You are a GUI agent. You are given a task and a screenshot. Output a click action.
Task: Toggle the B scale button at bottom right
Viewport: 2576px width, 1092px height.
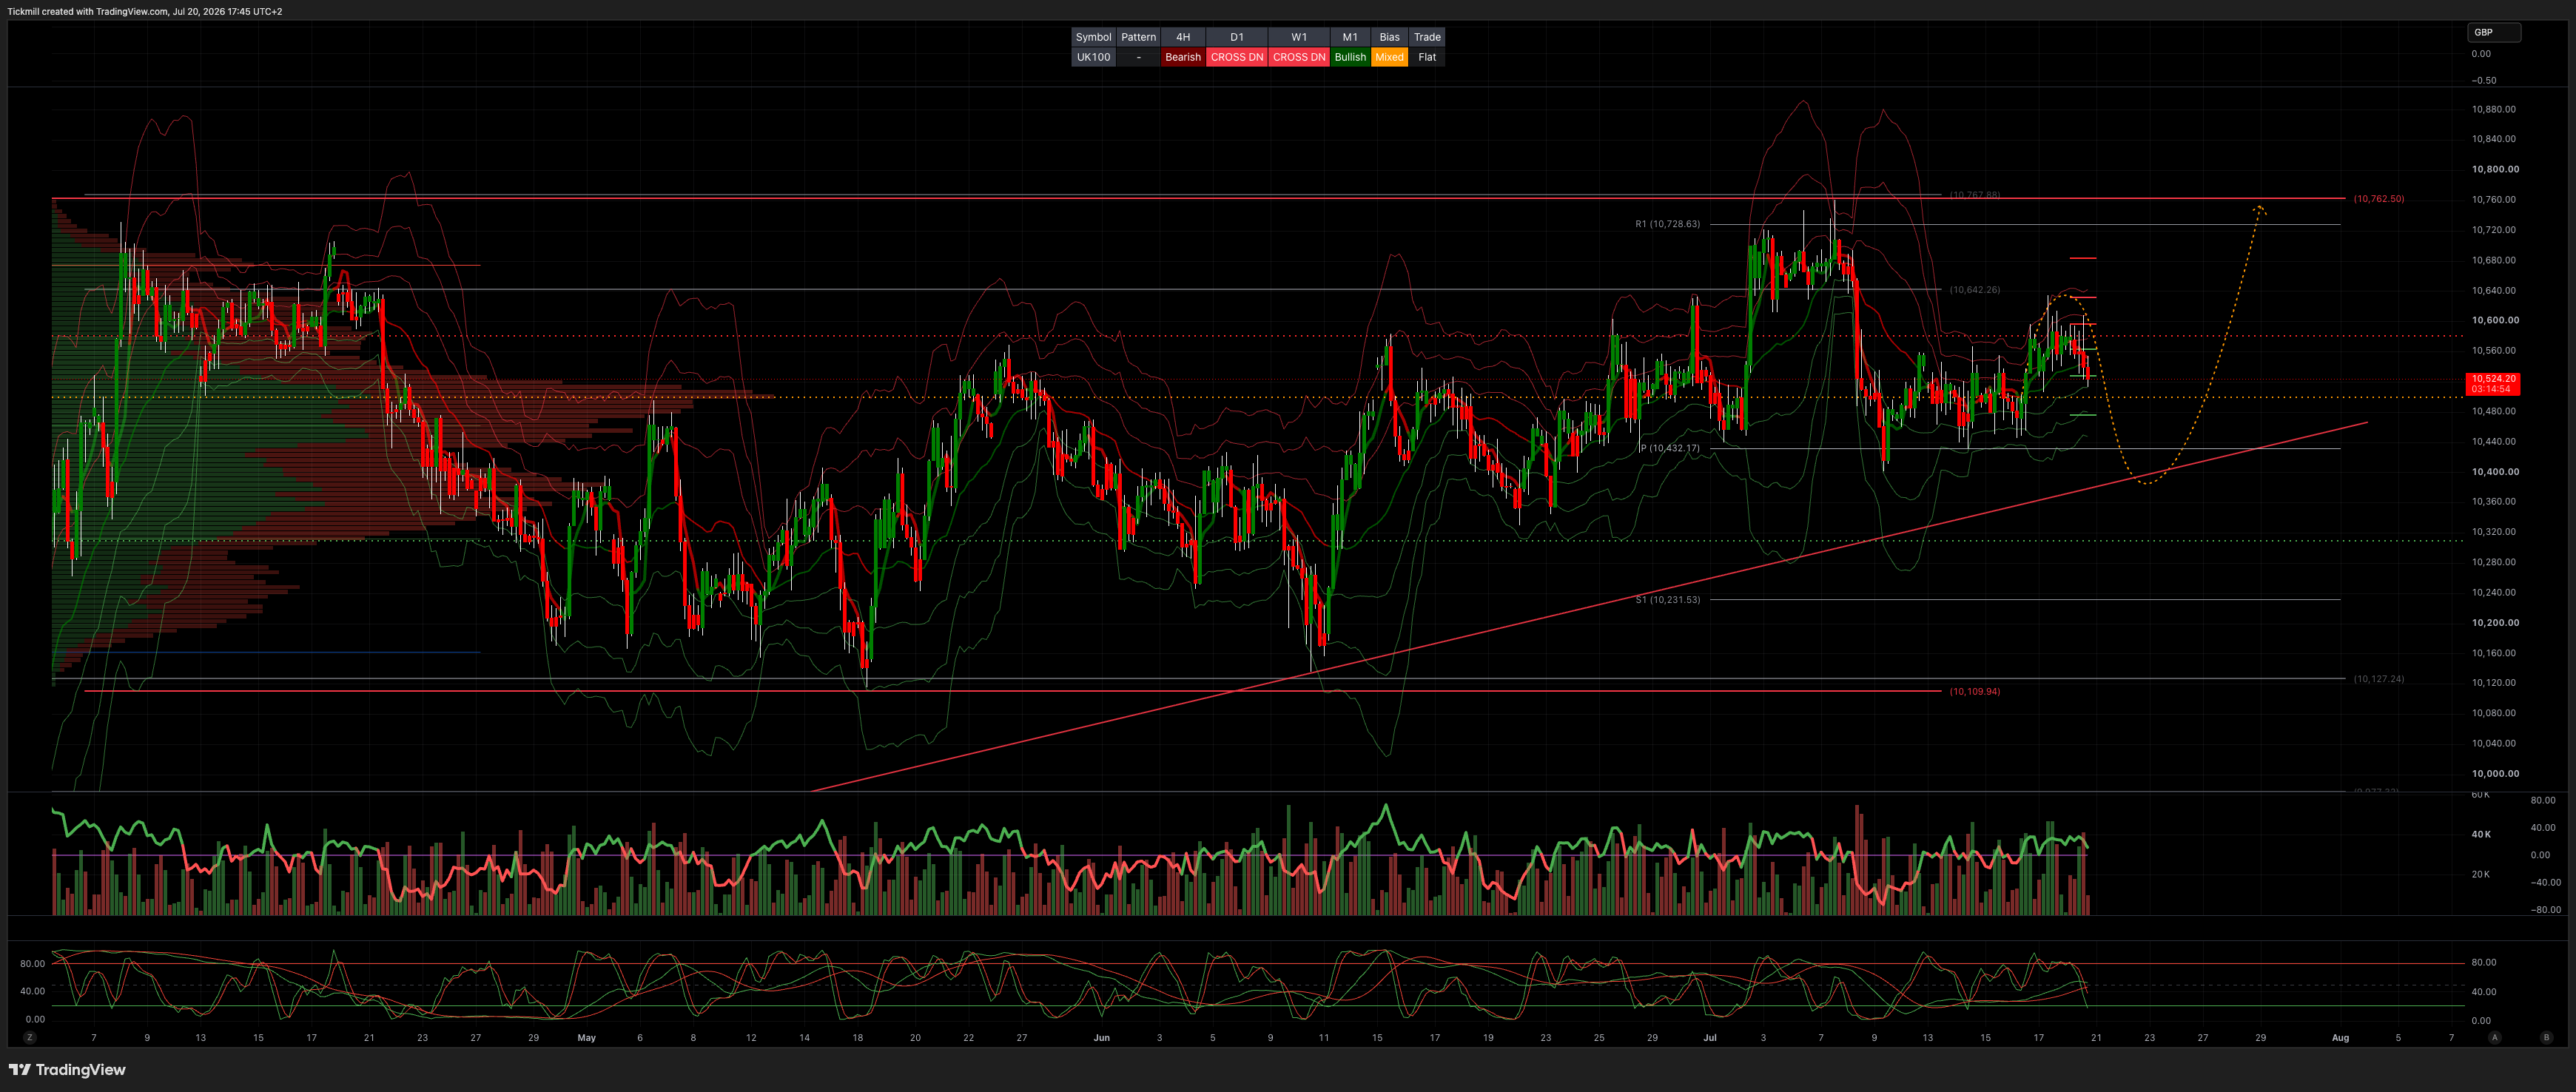pos(2546,1038)
